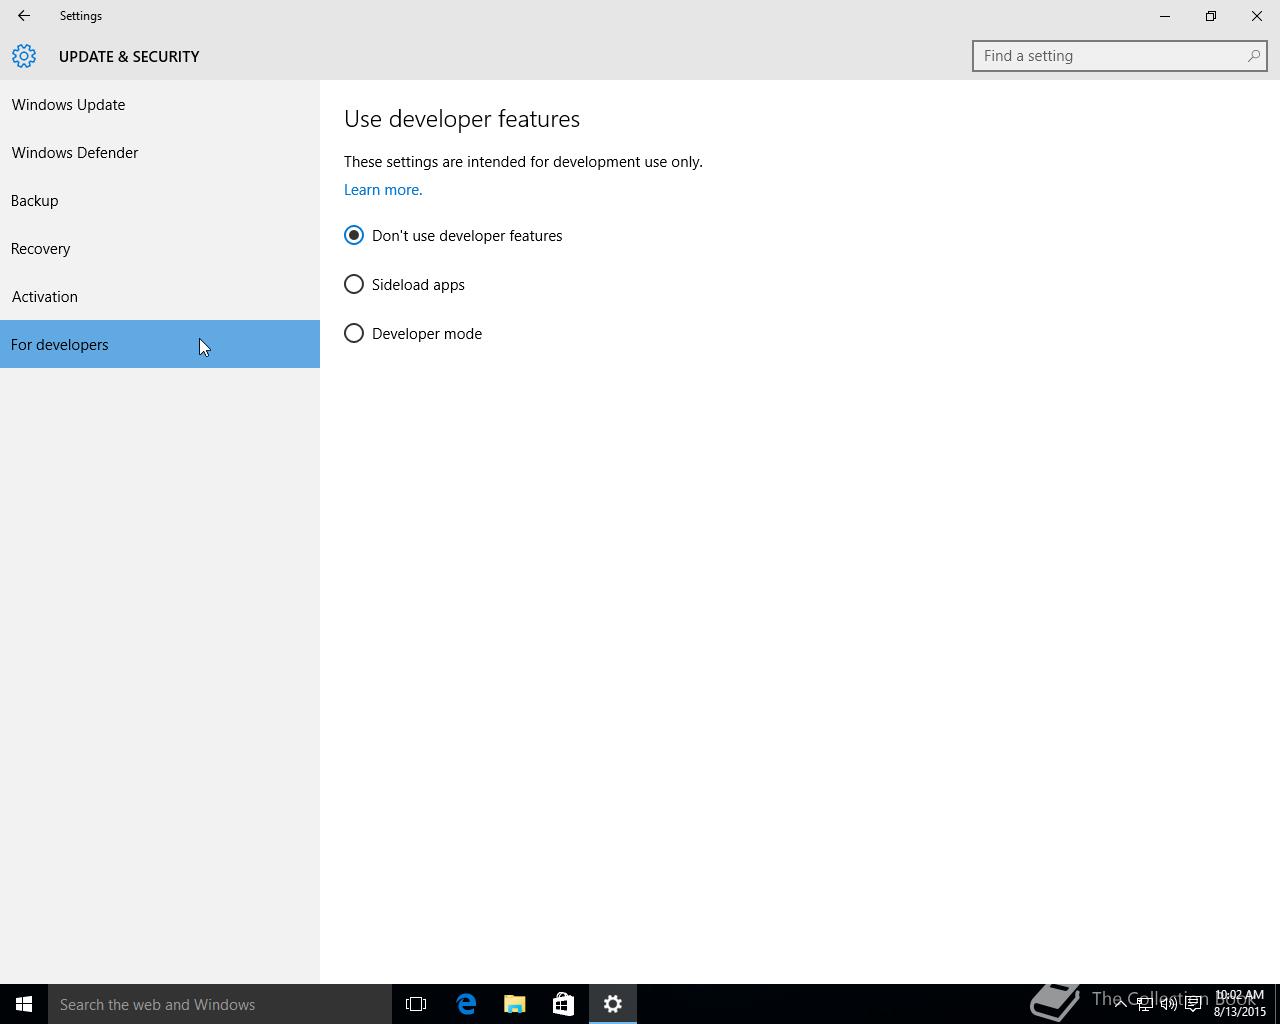Click the volume speaker tray icon
This screenshot has width=1280, height=1024.
click(1168, 1004)
